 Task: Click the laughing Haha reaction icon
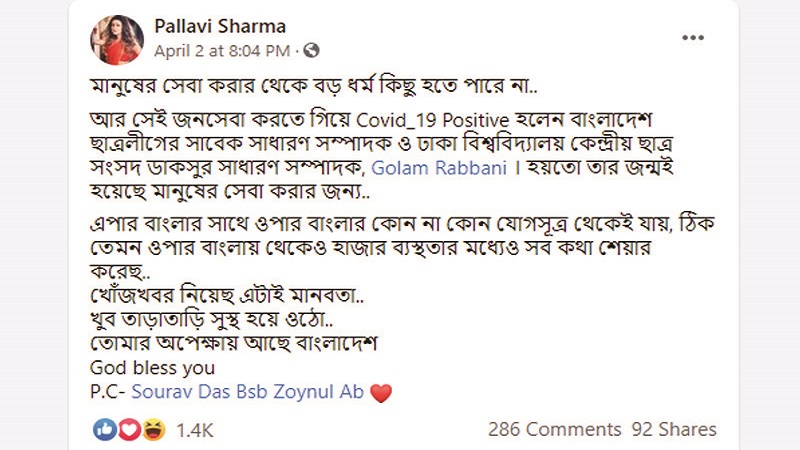tap(154, 430)
